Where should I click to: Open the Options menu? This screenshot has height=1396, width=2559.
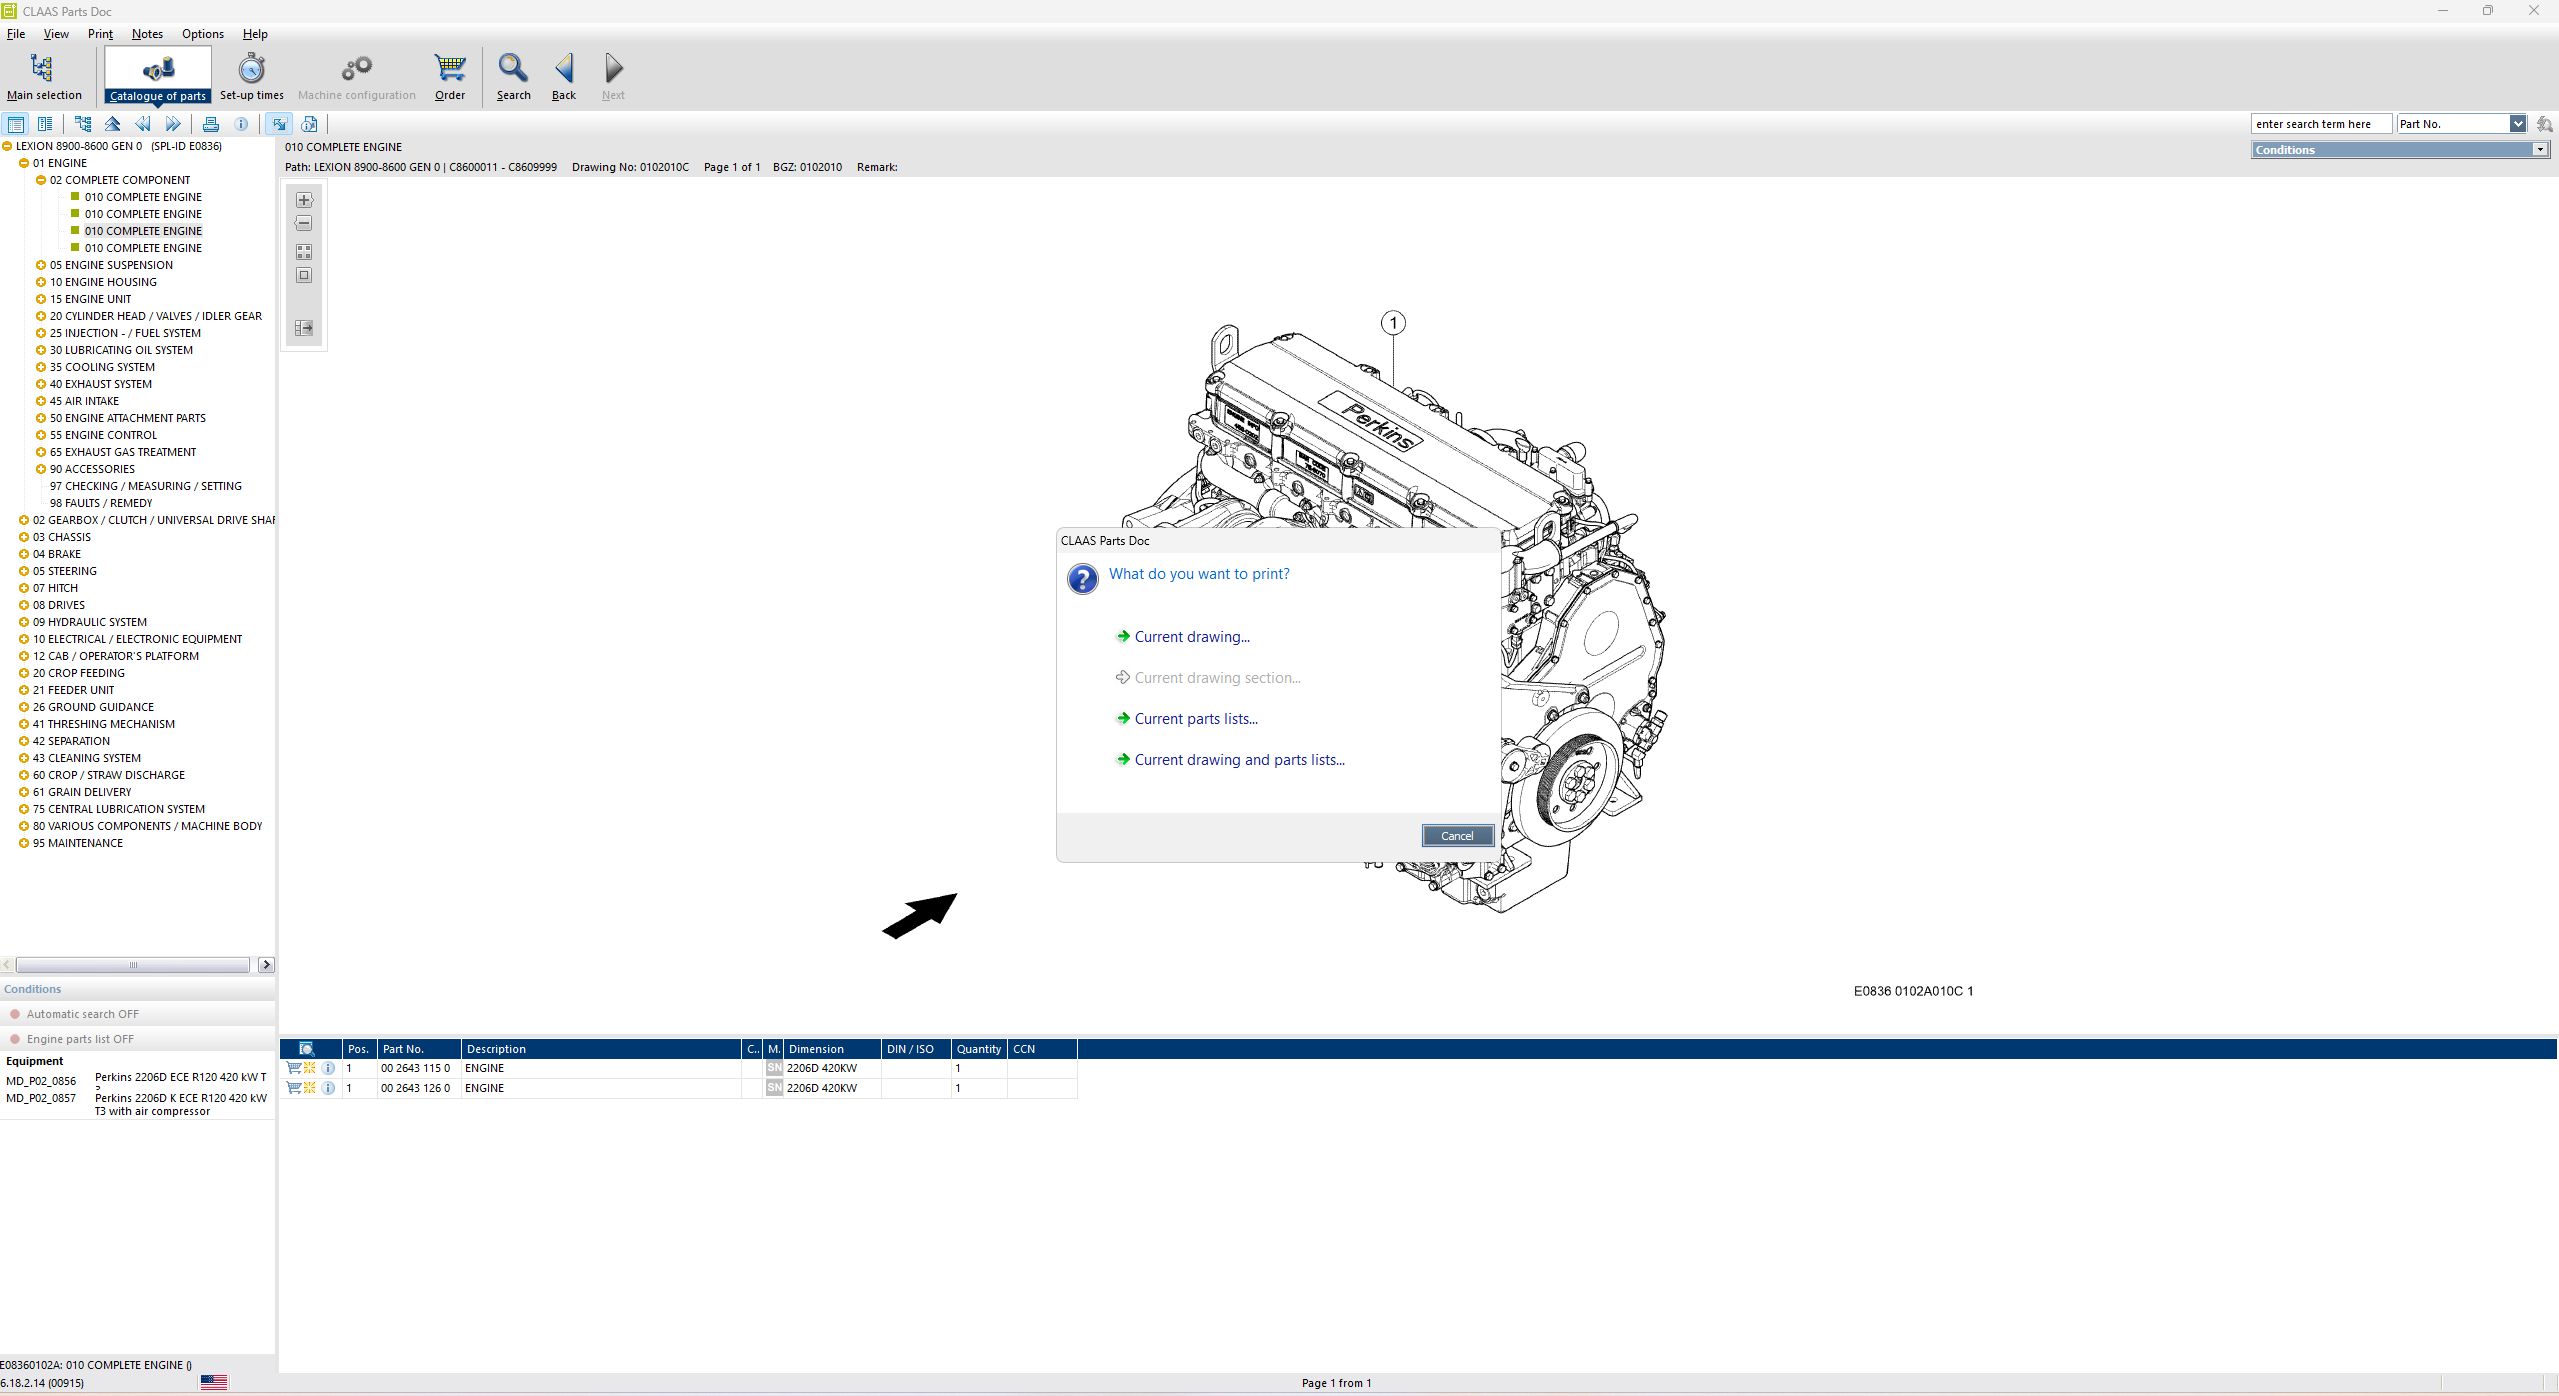pyautogui.click(x=202, y=34)
